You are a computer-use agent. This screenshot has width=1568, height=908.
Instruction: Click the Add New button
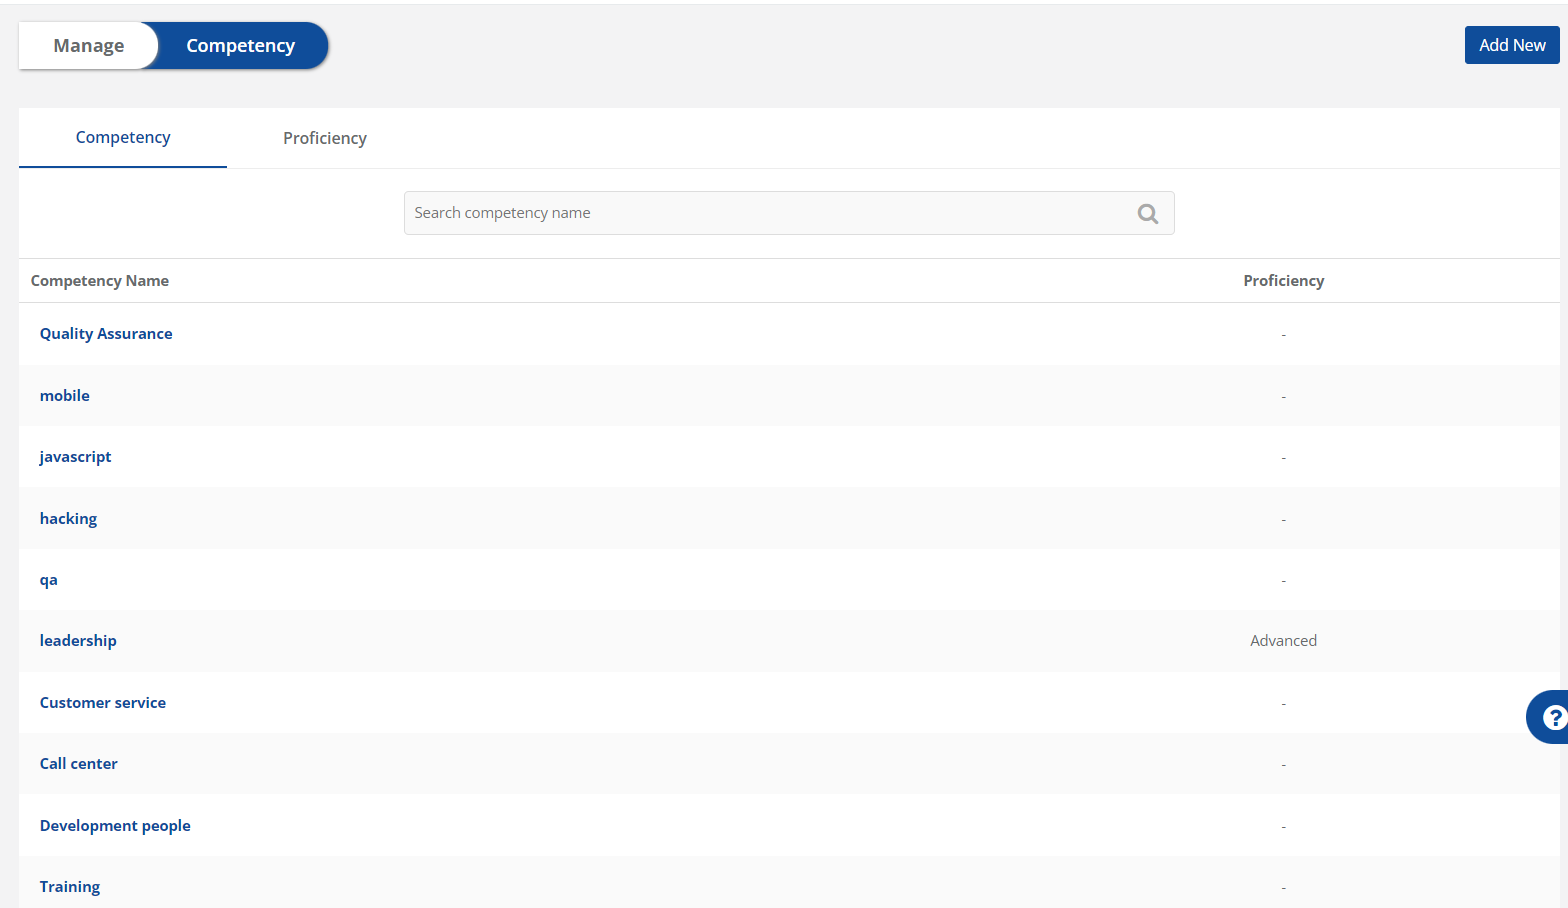[x=1512, y=45]
